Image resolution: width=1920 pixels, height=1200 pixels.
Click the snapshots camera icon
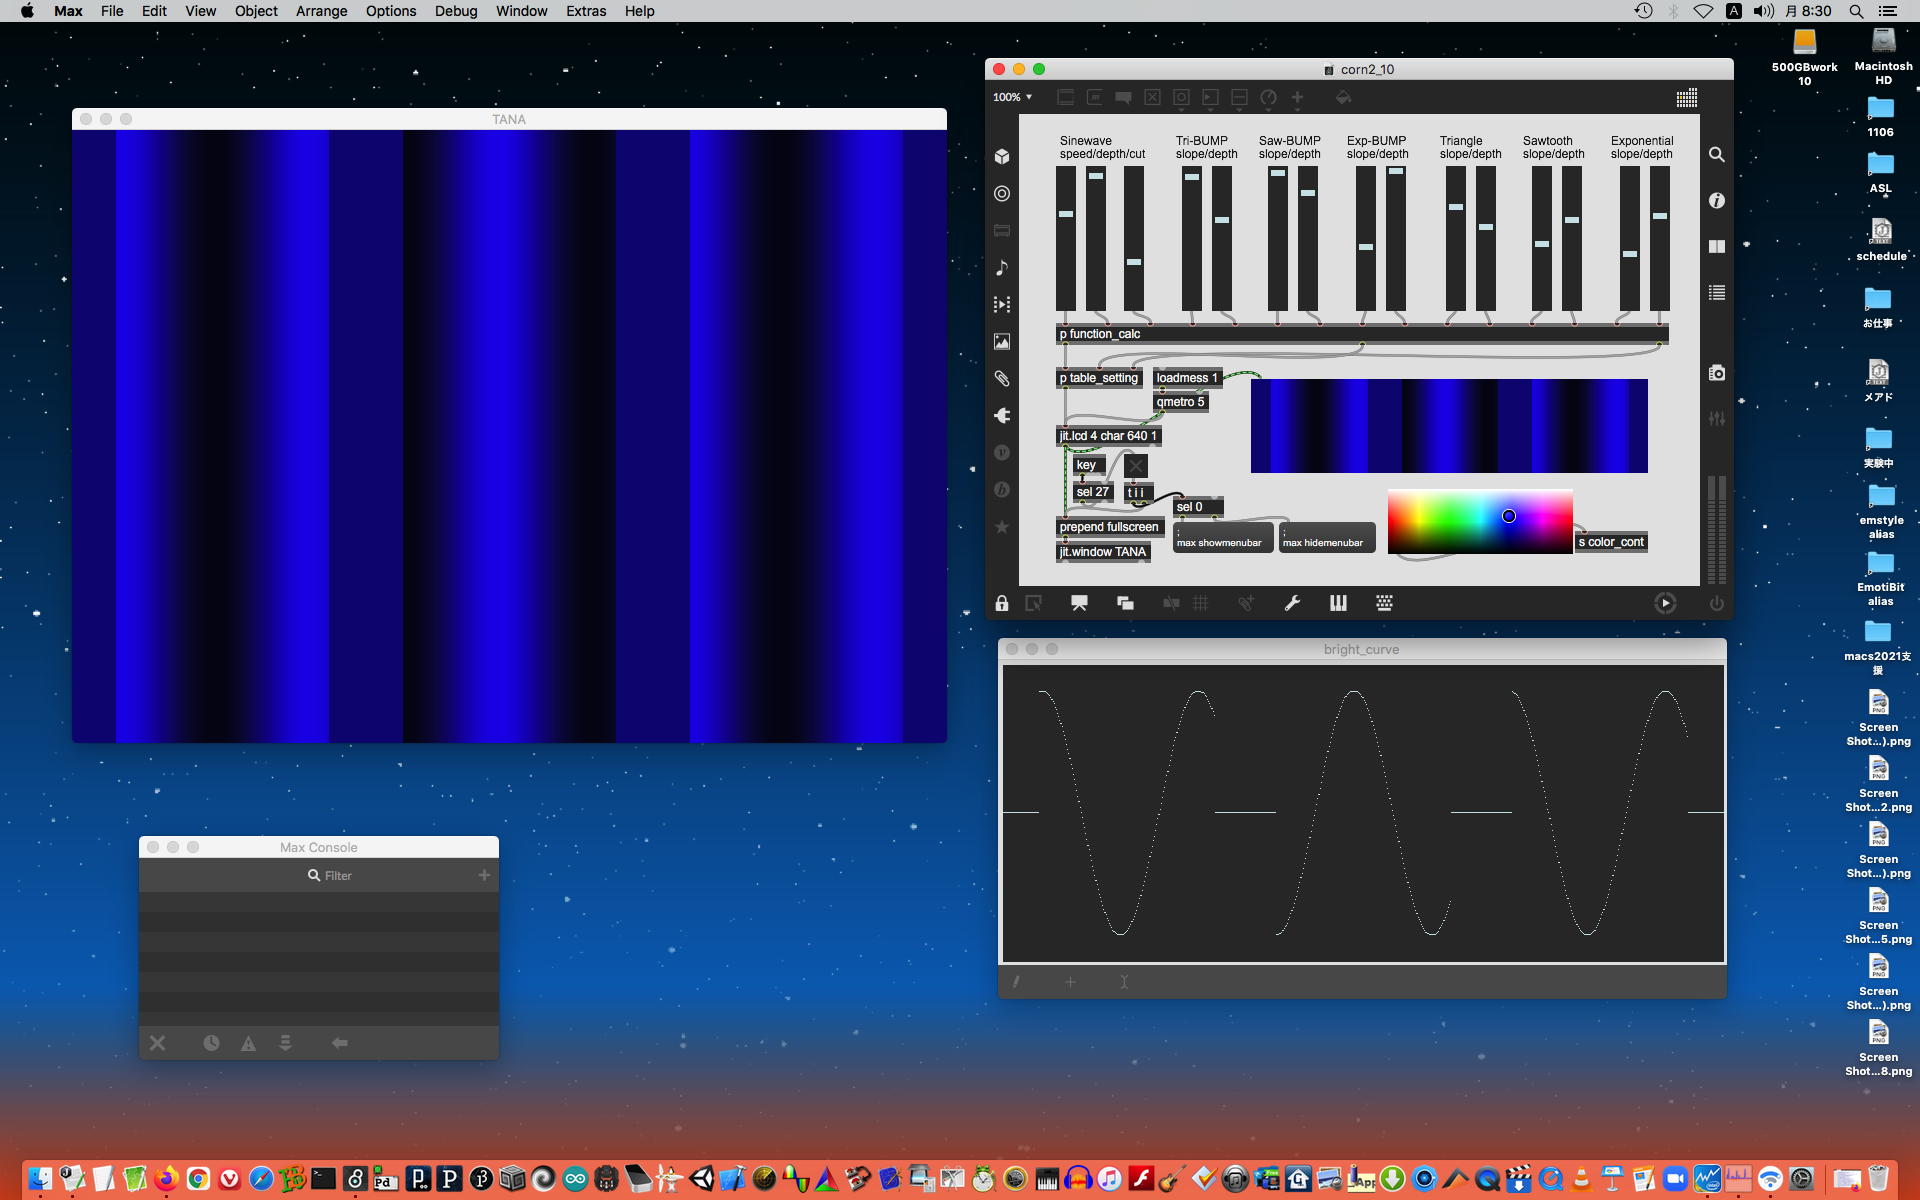[x=1717, y=373]
